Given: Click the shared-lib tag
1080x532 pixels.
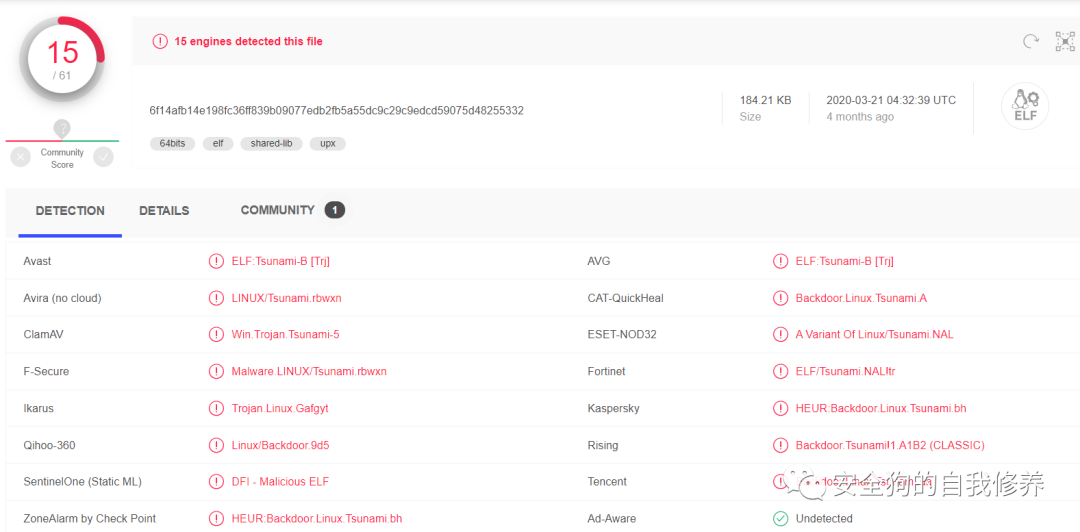Looking at the screenshot, I should click(x=271, y=144).
